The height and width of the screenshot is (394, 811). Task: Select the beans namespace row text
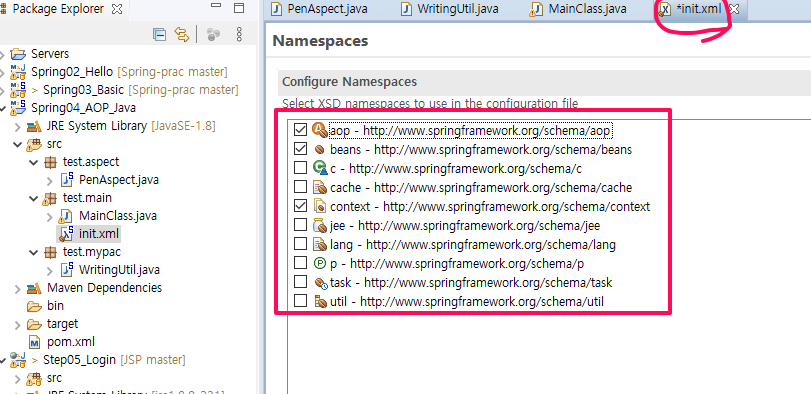pos(480,149)
